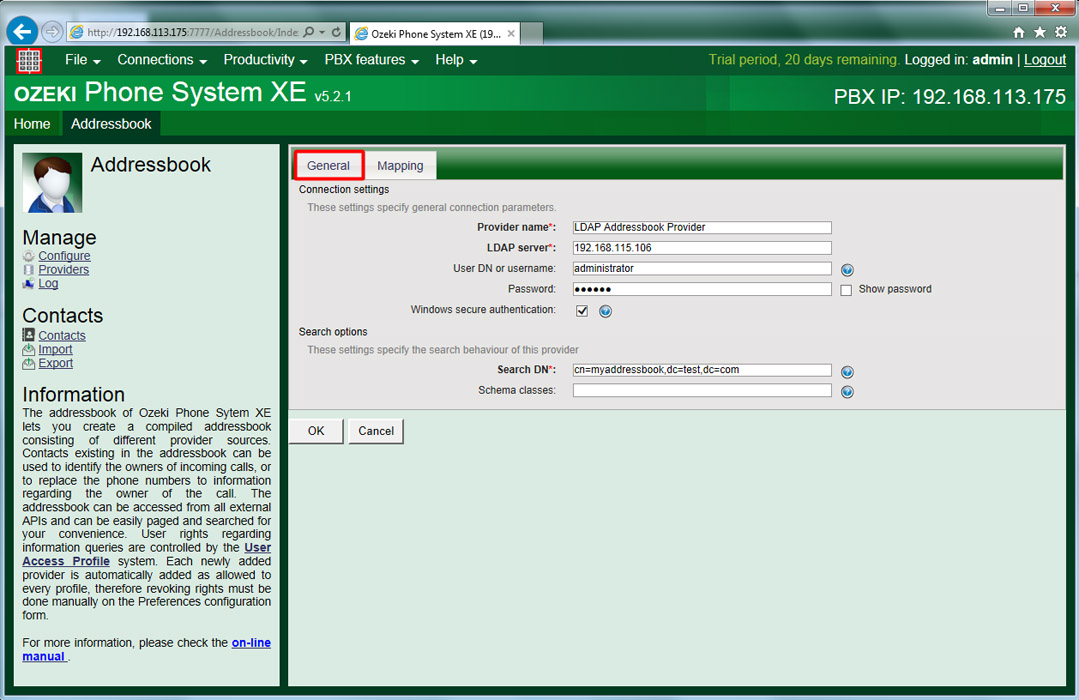
Task: Select the Addressbook navigation tab
Action: click(111, 124)
